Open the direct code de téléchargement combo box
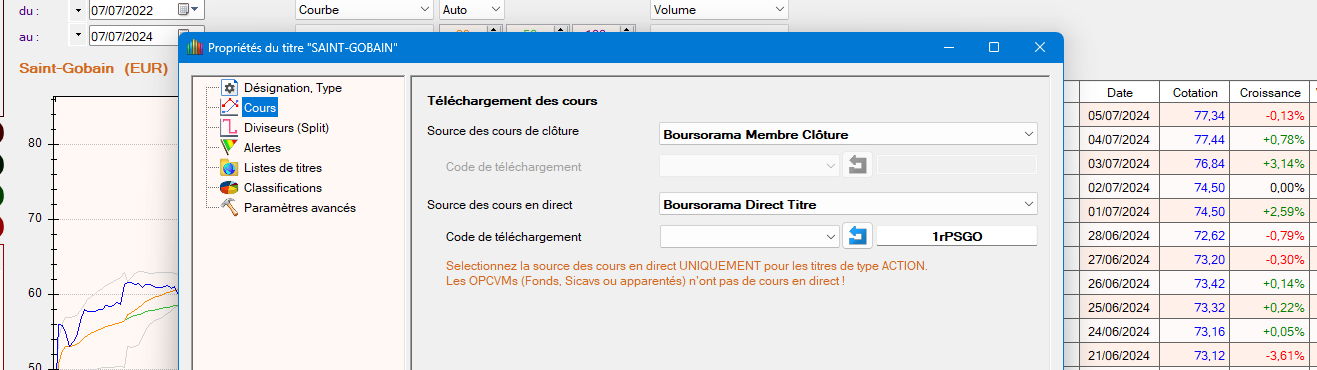 pyautogui.click(x=750, y=236)
